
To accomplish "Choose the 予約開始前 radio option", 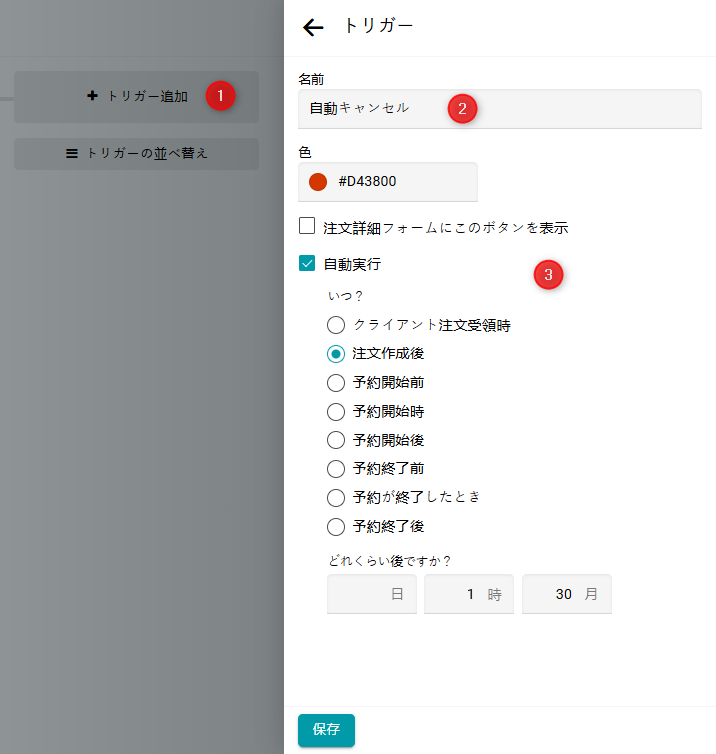I will [336, 382].
